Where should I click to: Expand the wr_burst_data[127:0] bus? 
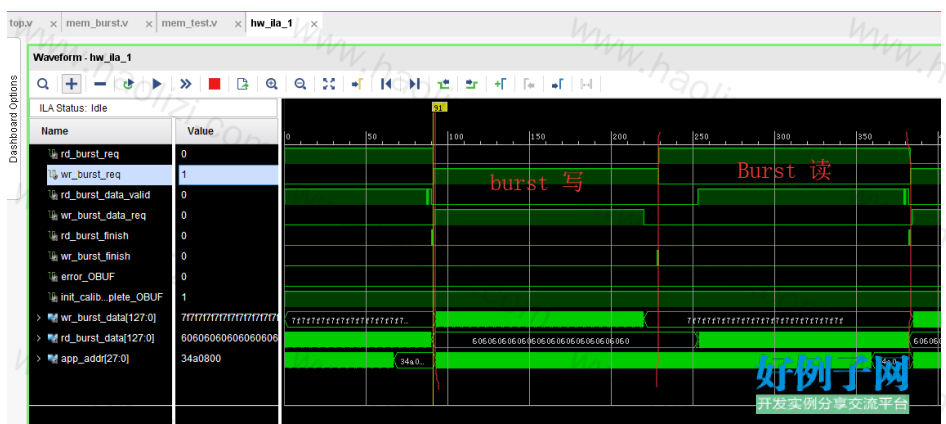click(39, 317)
